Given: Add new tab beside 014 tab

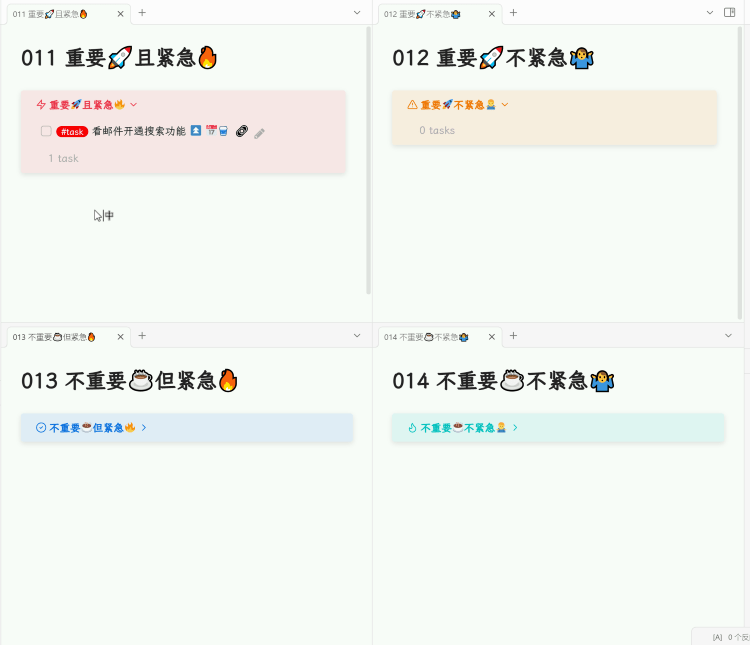Looking at the screenshot, I should (513, 336).
